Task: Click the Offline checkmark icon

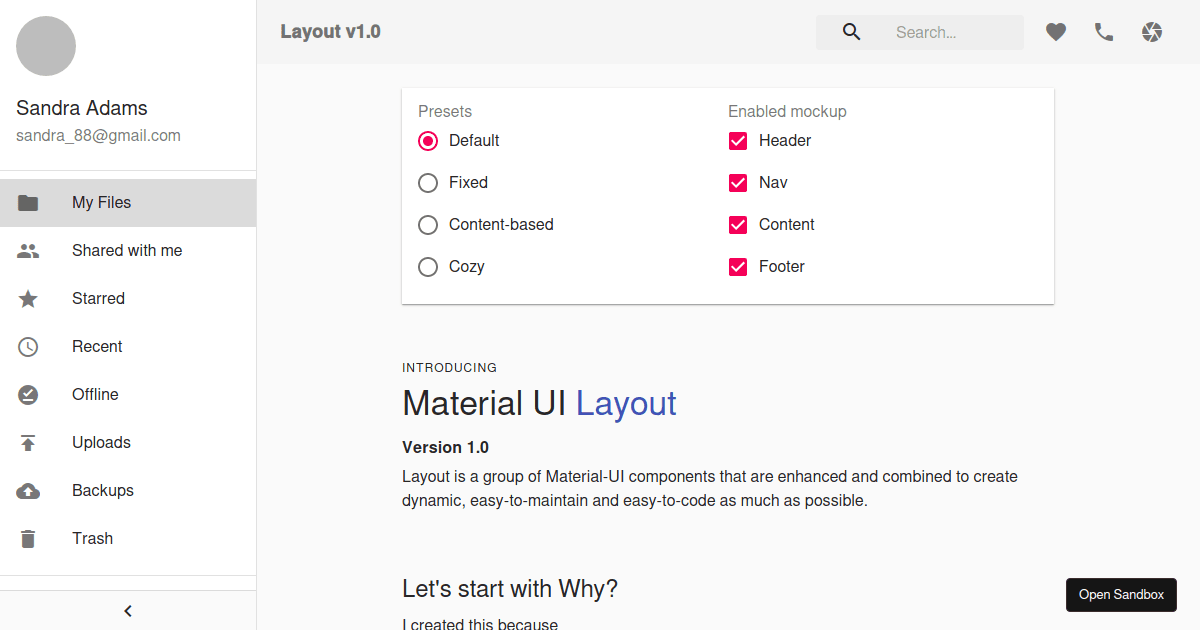Action: pos(28,394)
